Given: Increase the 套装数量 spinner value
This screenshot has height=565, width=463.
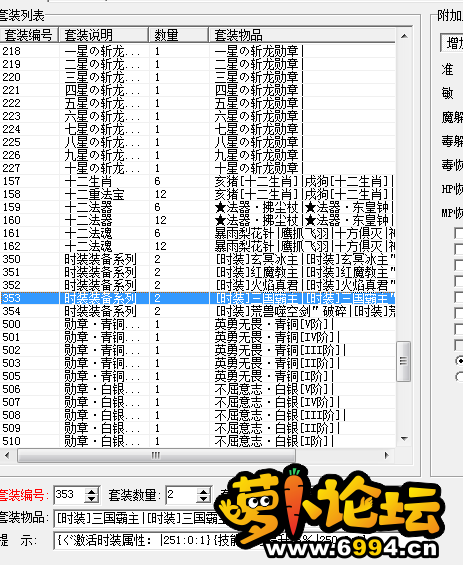Looking at the screenshot, I should click(x=204, y=491).
